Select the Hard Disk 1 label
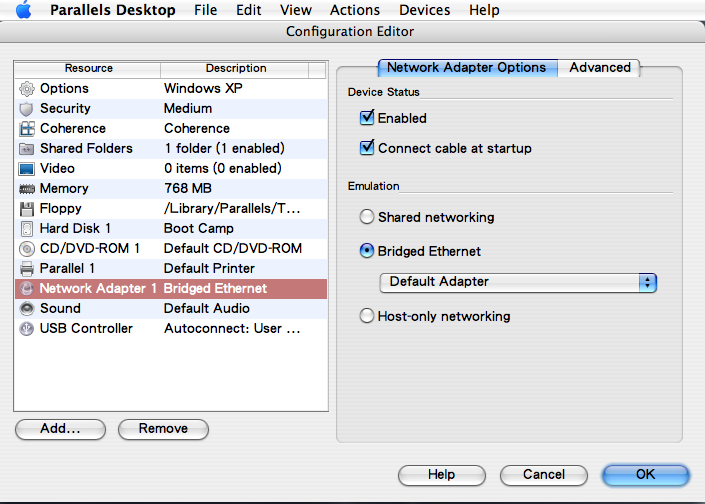 (75, 228)
